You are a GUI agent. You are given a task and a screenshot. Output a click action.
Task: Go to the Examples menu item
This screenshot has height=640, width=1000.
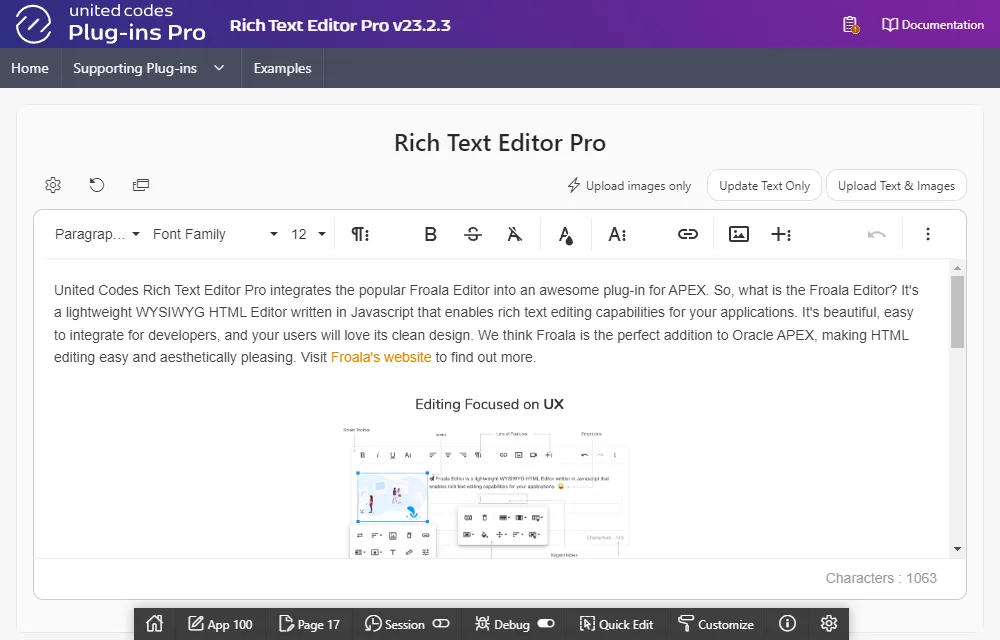click(282, 68)
